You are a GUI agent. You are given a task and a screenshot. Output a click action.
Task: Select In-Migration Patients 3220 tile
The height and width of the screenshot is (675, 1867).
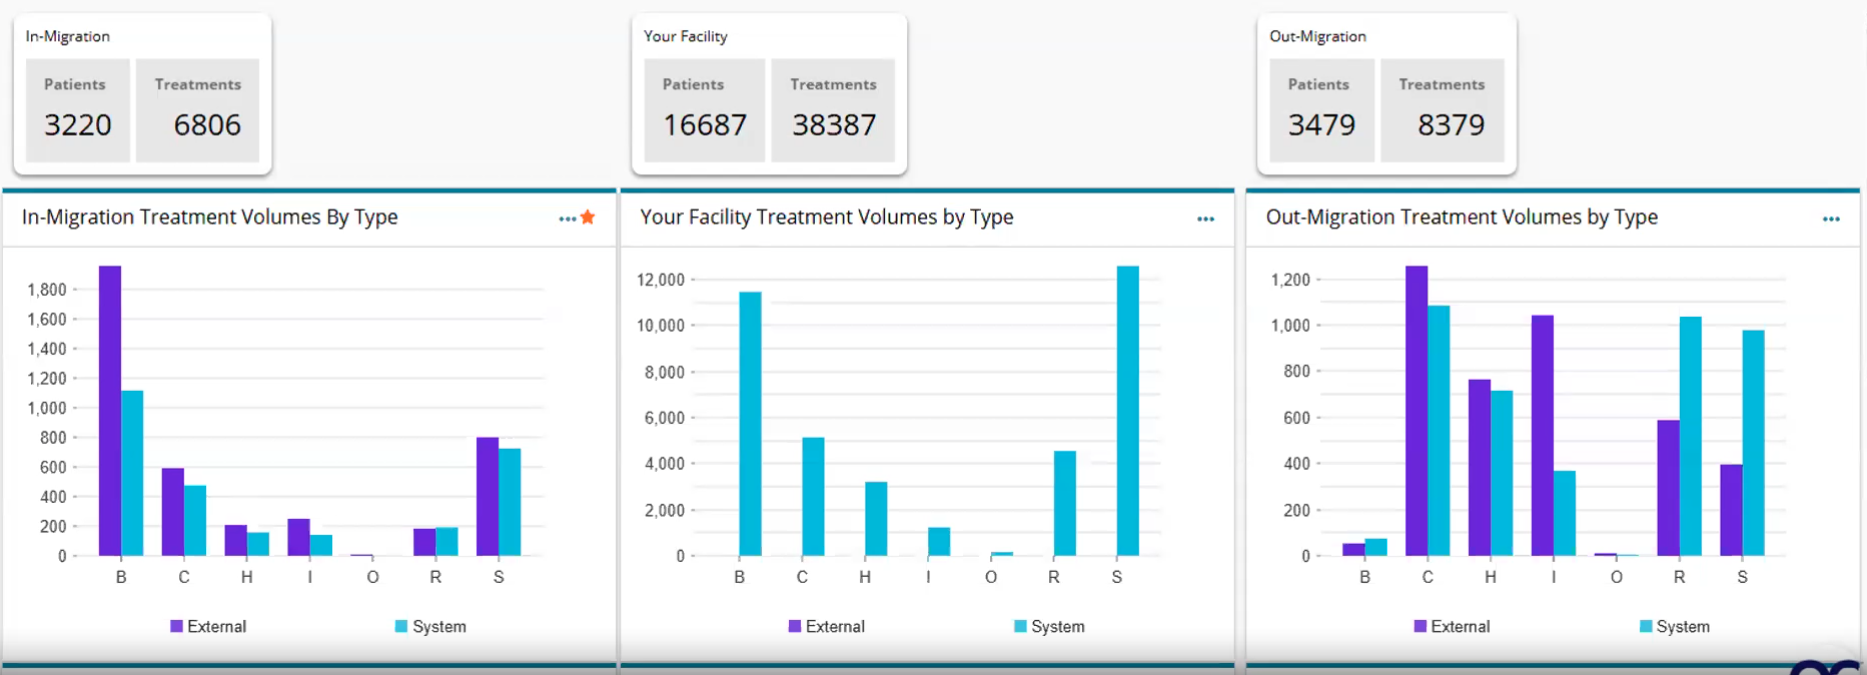(78, 110)
